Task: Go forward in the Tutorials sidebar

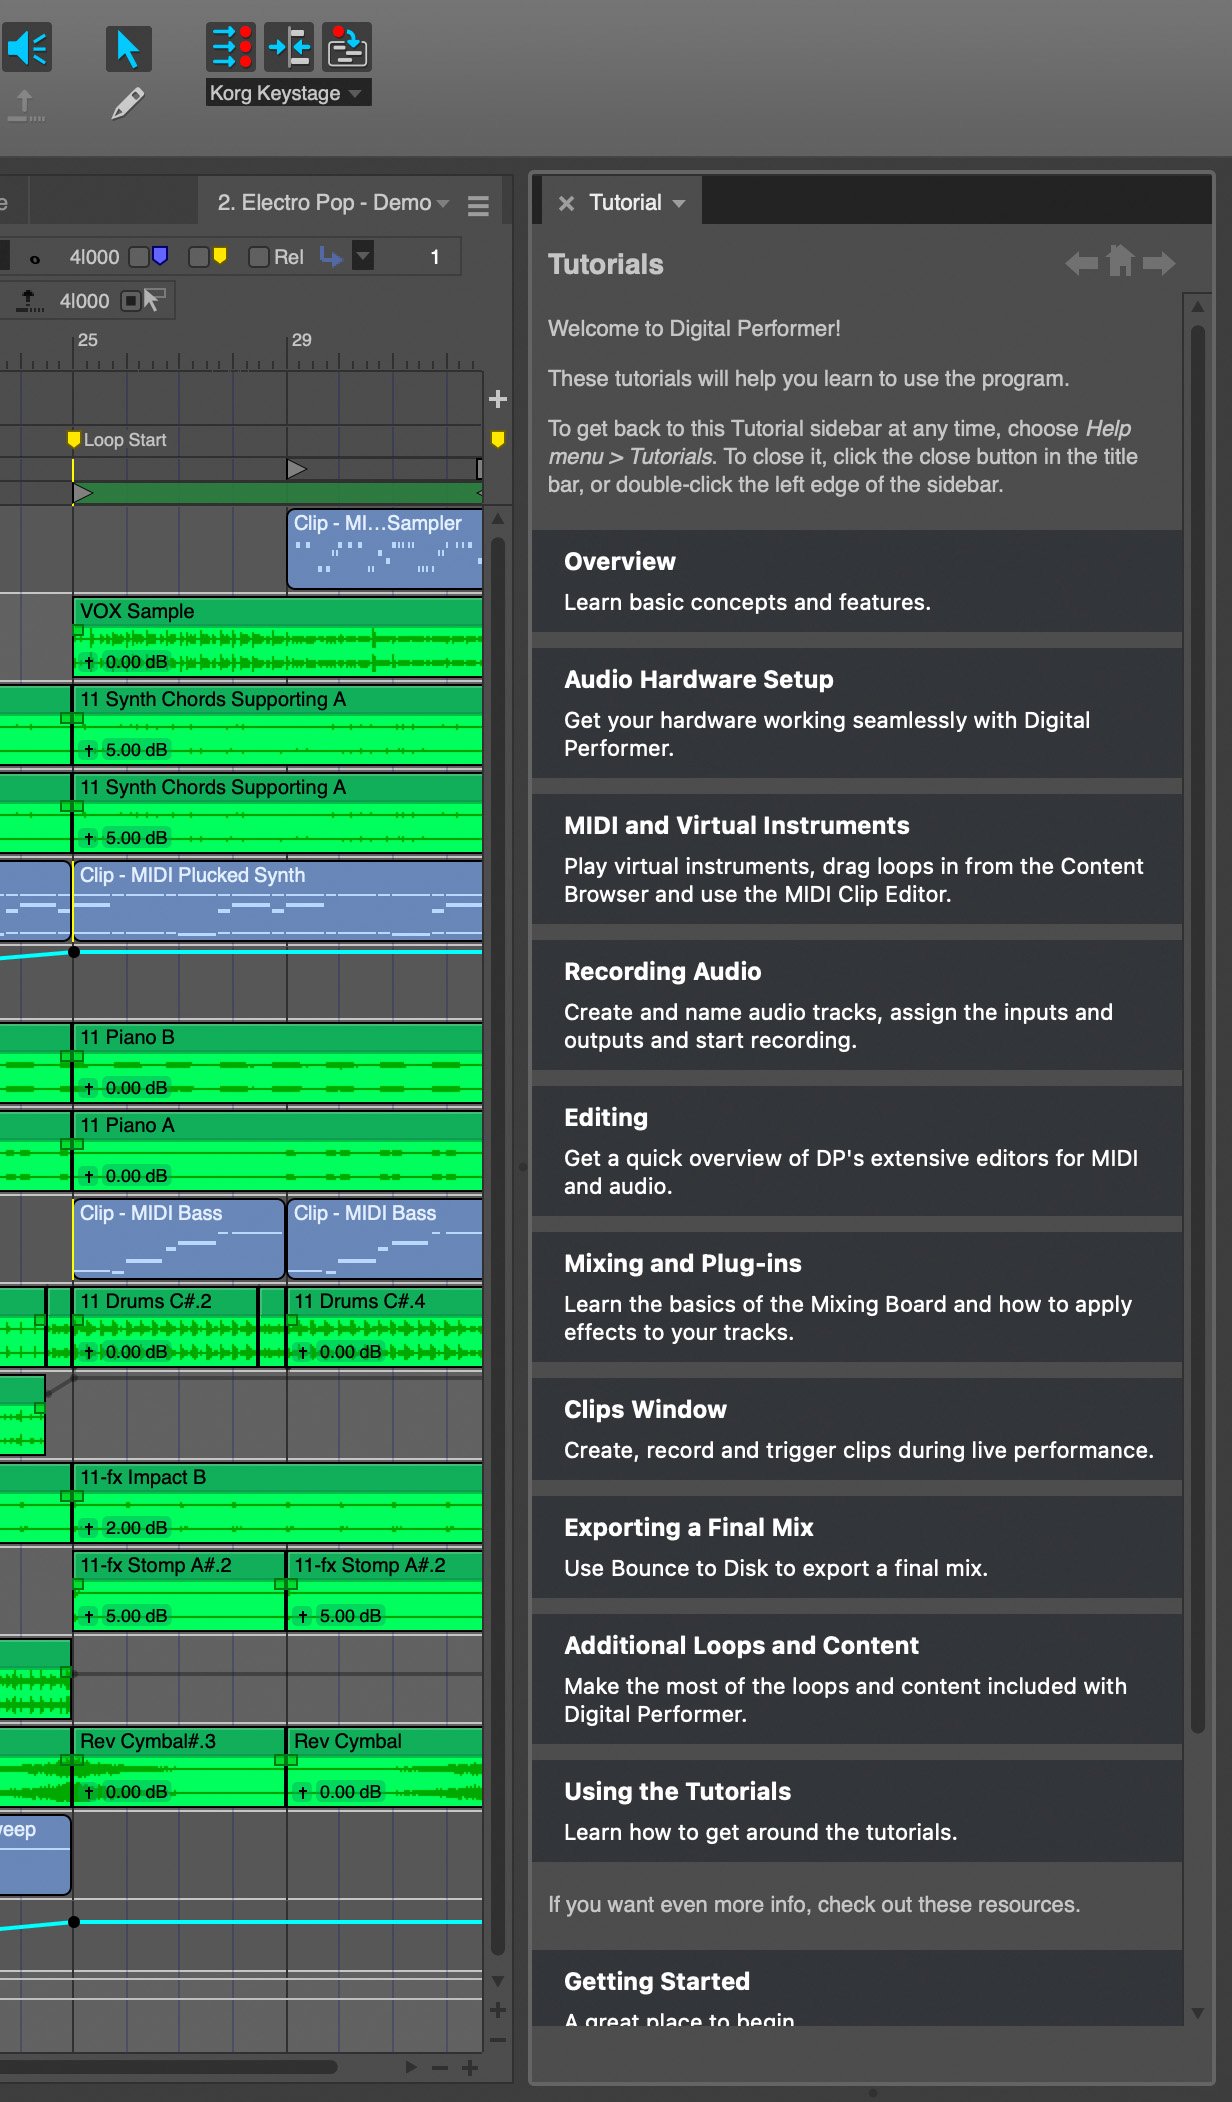Action: point(1159,263)
